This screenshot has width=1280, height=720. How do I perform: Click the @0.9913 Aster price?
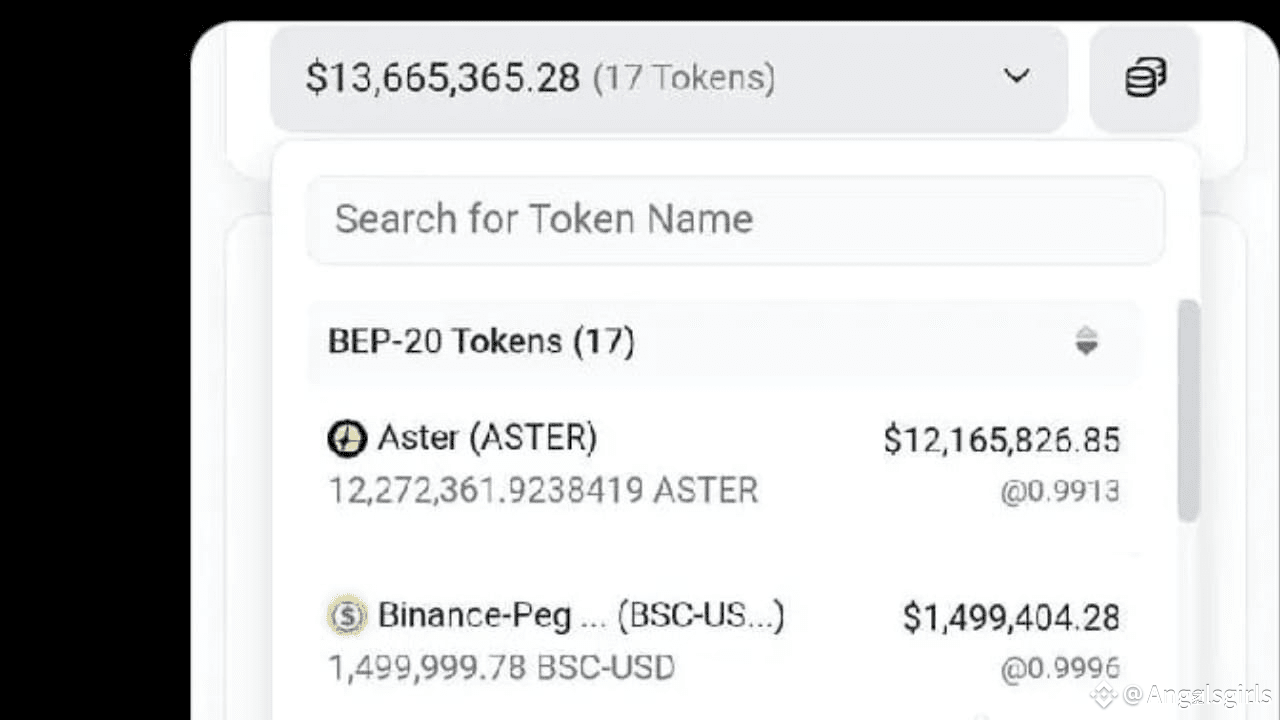[1059, 491]
